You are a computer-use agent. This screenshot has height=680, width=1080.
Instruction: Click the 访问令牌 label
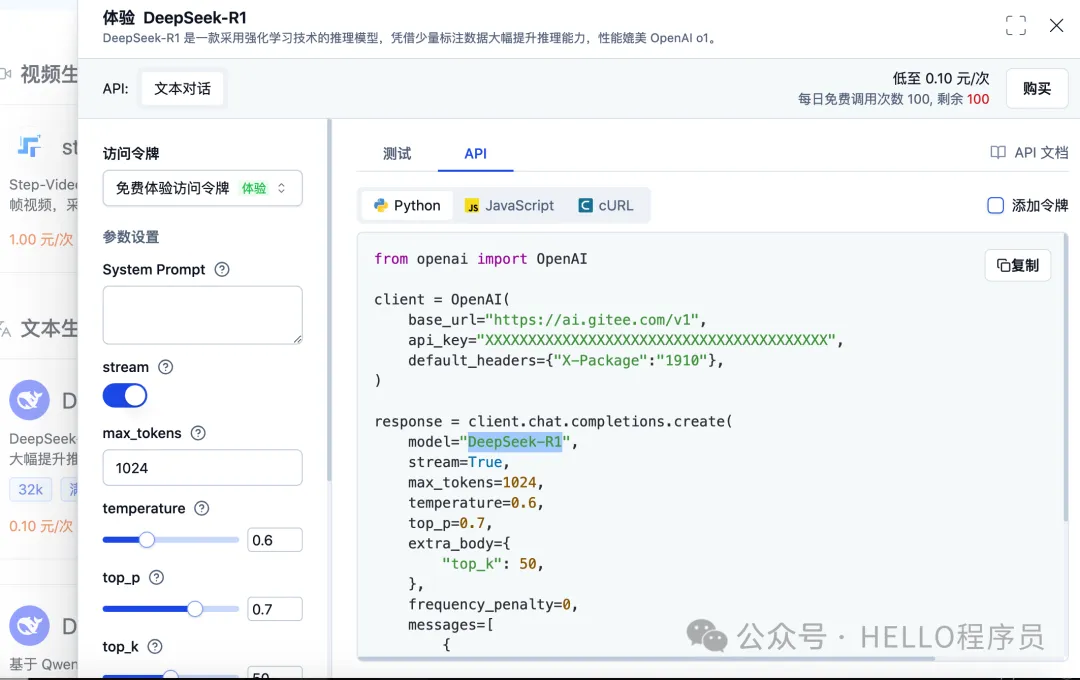(x=131, y=153)
